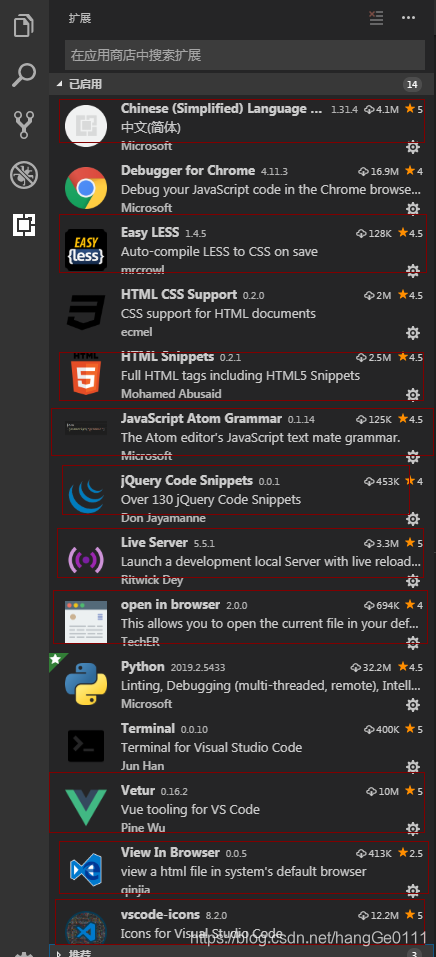Click publisher name Pine Wu
Viewport: 436px width, 957px height.
[143, 828]
